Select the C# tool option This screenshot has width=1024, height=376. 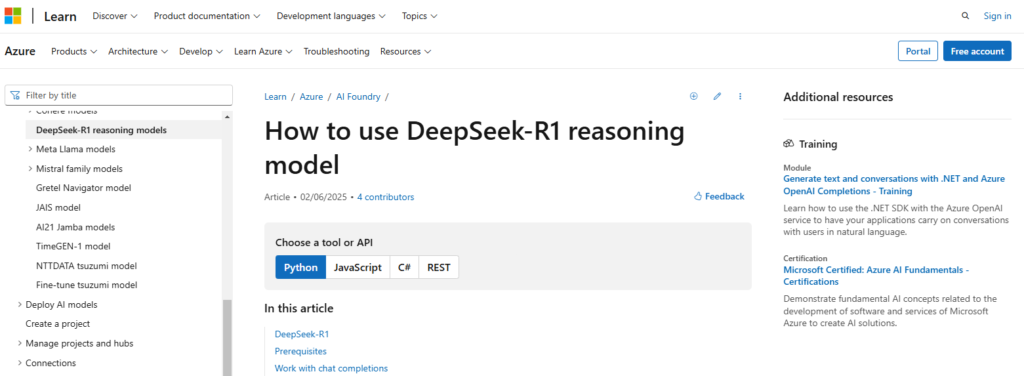(404, 267)
